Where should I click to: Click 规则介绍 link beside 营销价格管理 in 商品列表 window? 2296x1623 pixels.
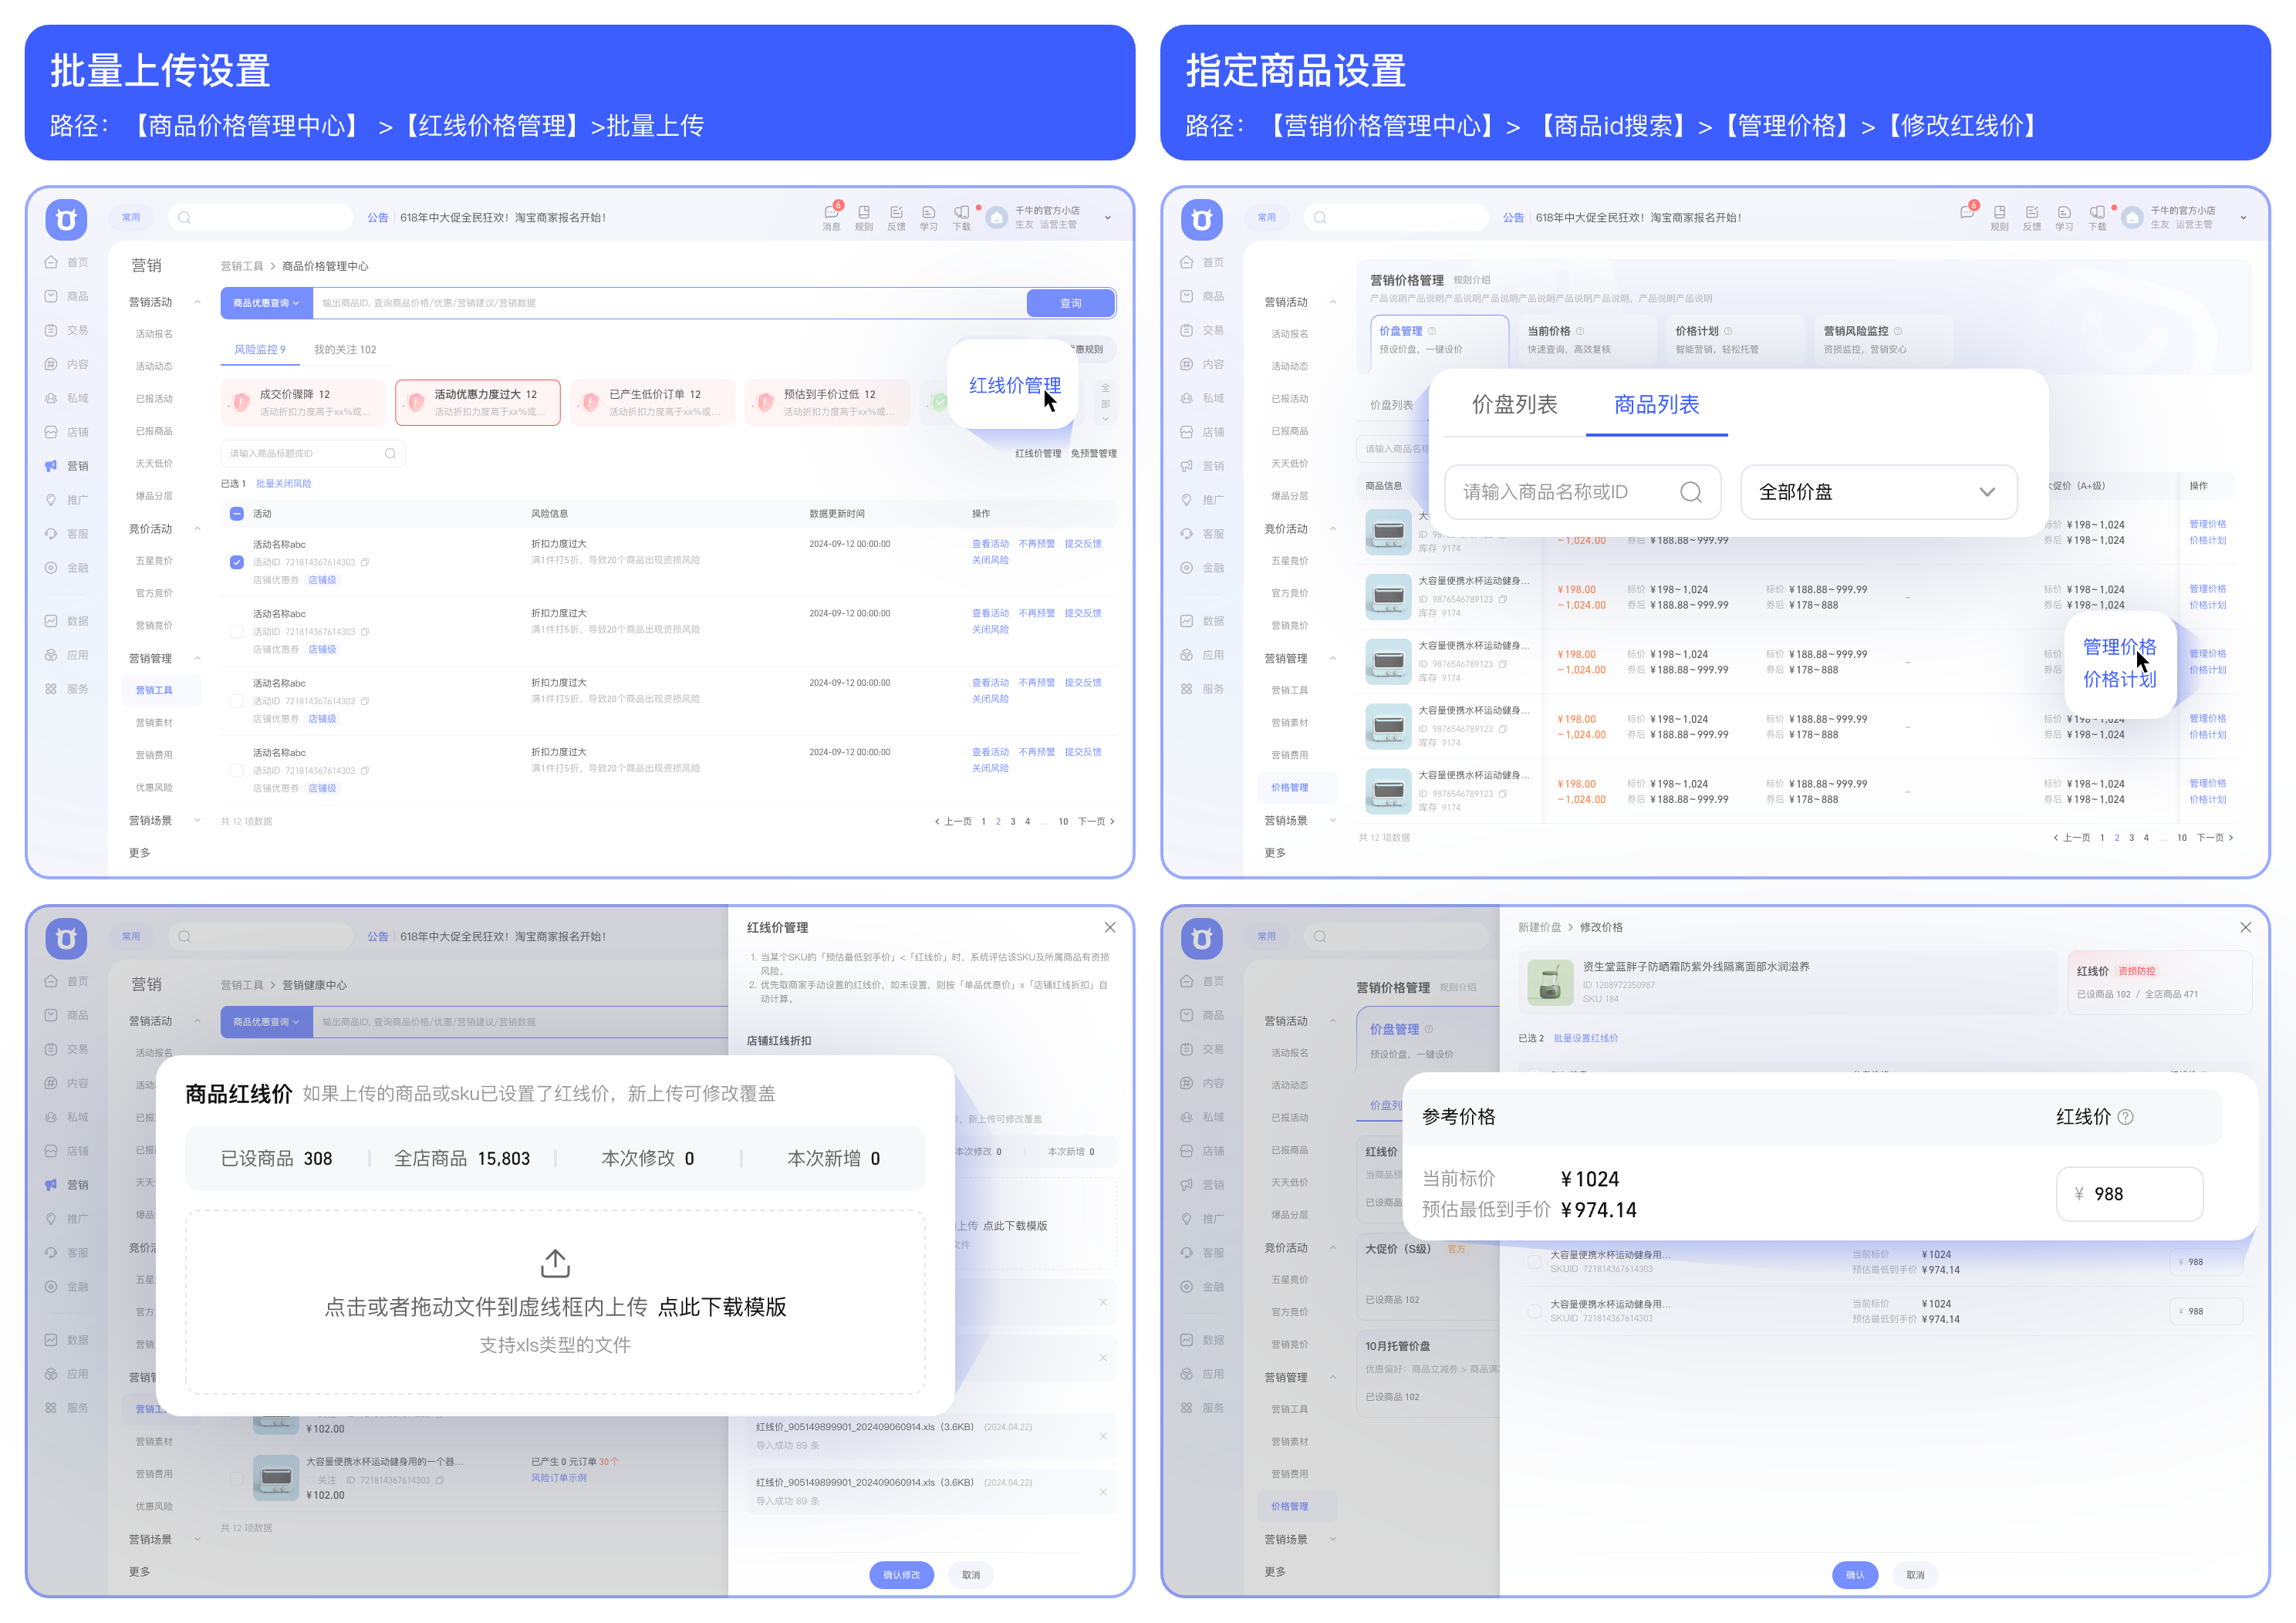point(1471,280)
